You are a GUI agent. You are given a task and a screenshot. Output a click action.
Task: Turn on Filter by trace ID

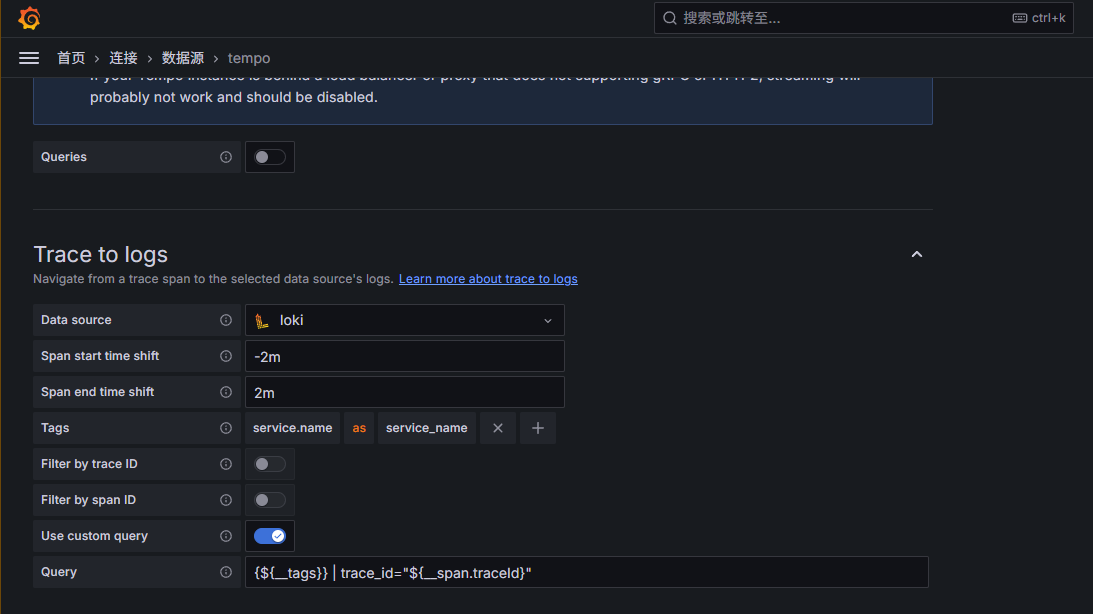click(270, 464)
